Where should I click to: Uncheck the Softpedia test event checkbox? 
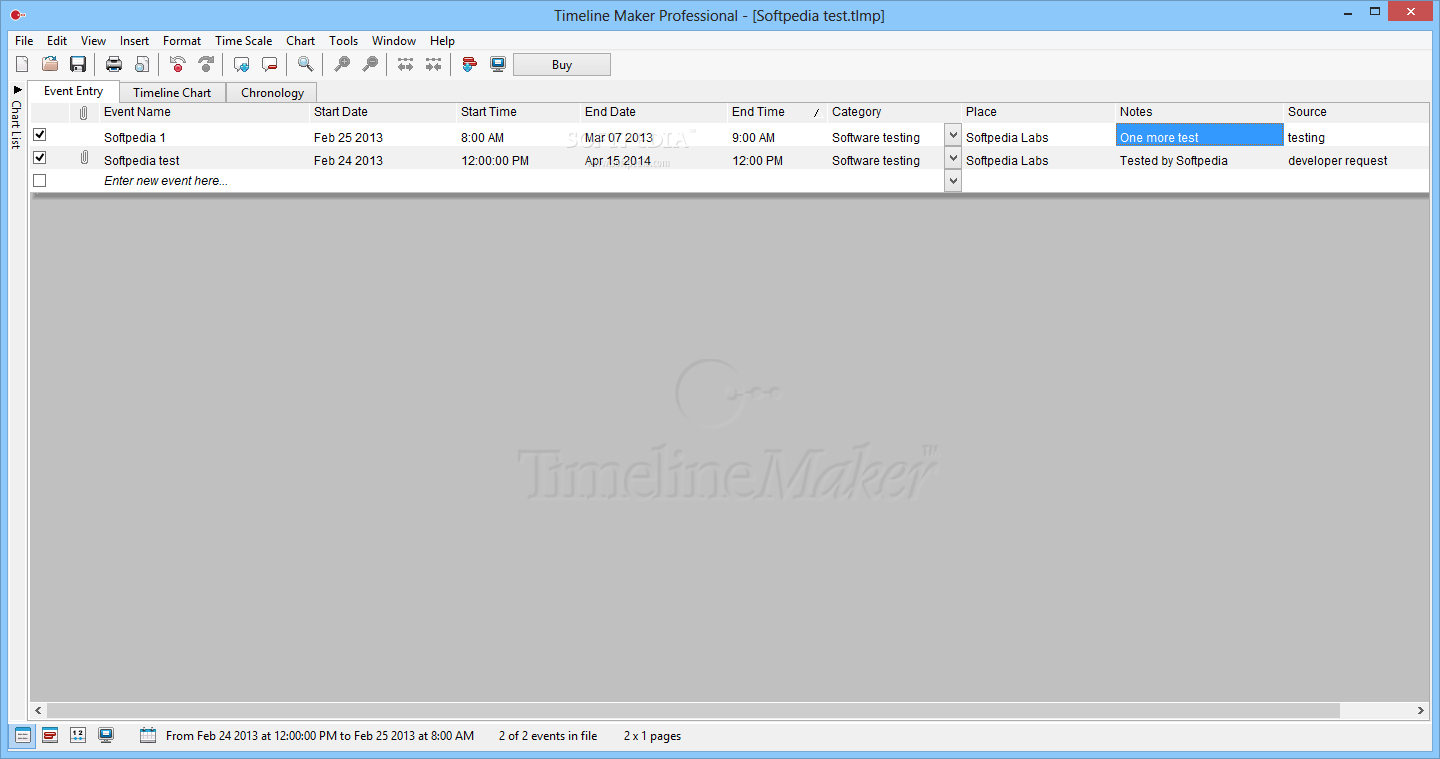[x=40, y=158]
